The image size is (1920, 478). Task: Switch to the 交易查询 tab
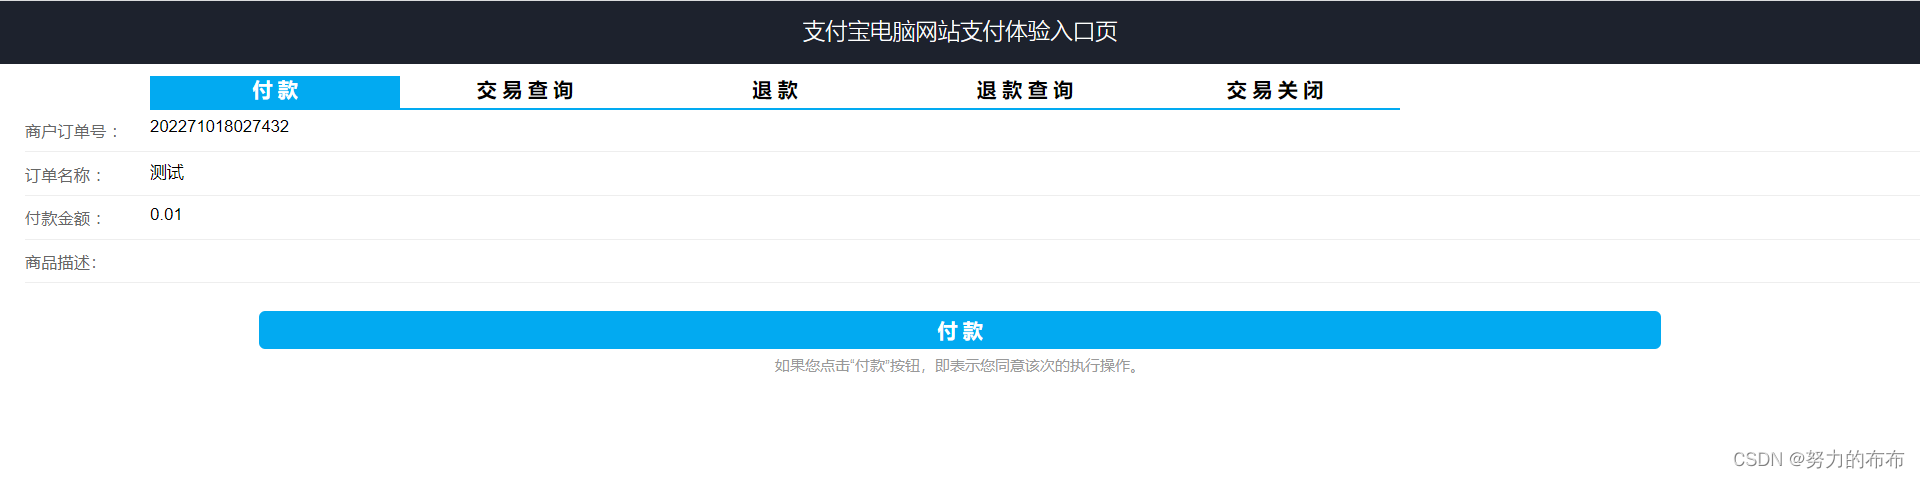(525, 91)
